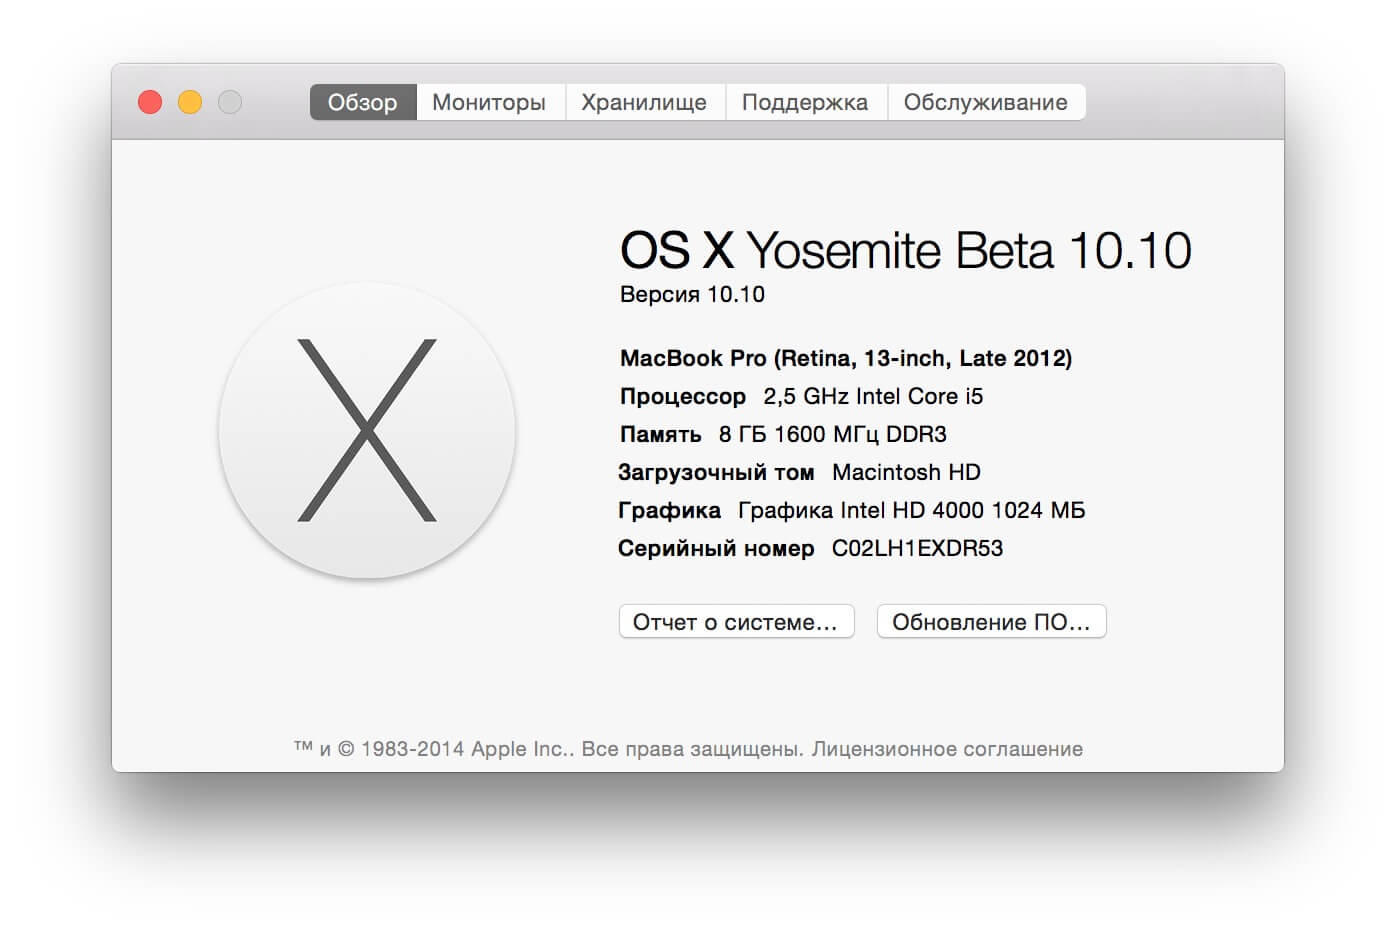Image resolution: width=1396 pixels, height=932 pixels.
Task: Click the Процессор label
Action: (x=683, y=397)
